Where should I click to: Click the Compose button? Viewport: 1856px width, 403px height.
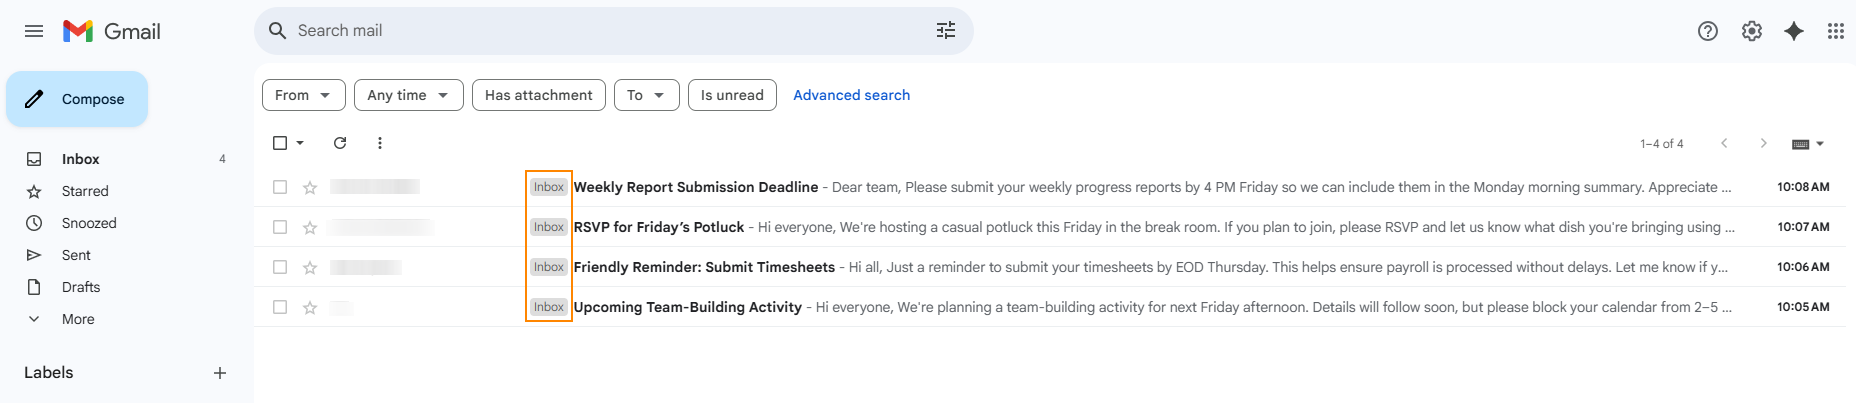[77, 99]
